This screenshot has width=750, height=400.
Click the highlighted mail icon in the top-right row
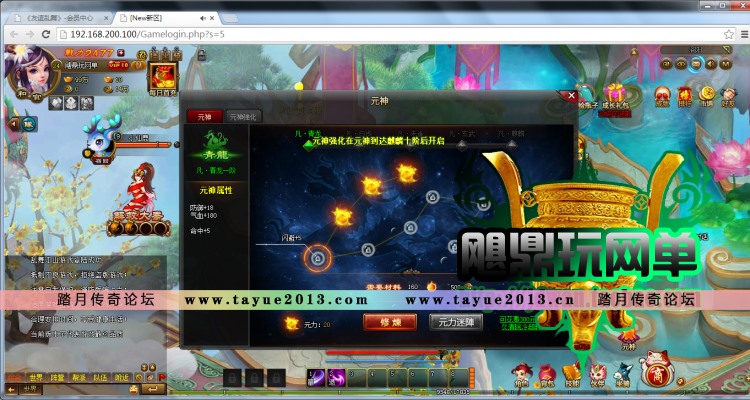coord(695,64)
